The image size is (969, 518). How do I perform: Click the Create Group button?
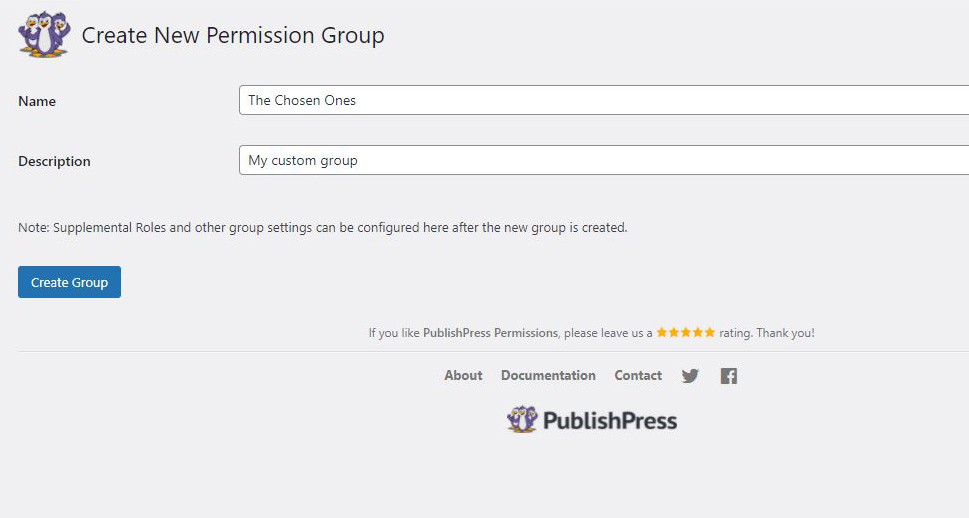click(x=69, y=282)
